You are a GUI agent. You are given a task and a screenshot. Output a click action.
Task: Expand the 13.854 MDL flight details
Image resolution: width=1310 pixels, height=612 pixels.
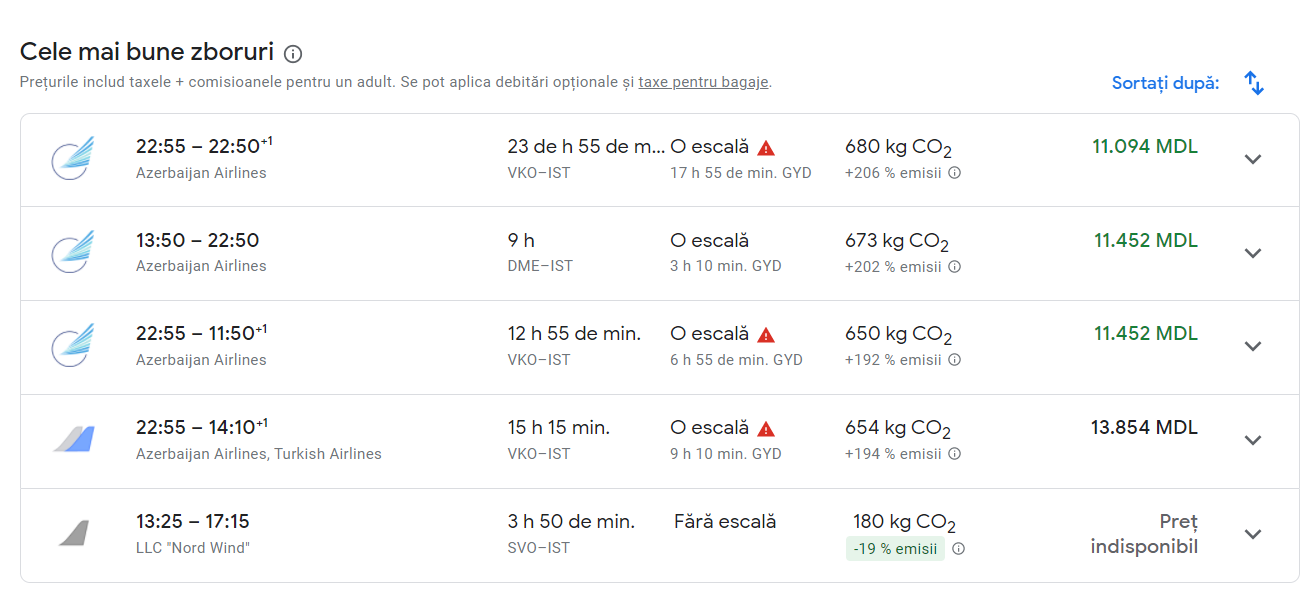click(x=1253, y=440)
